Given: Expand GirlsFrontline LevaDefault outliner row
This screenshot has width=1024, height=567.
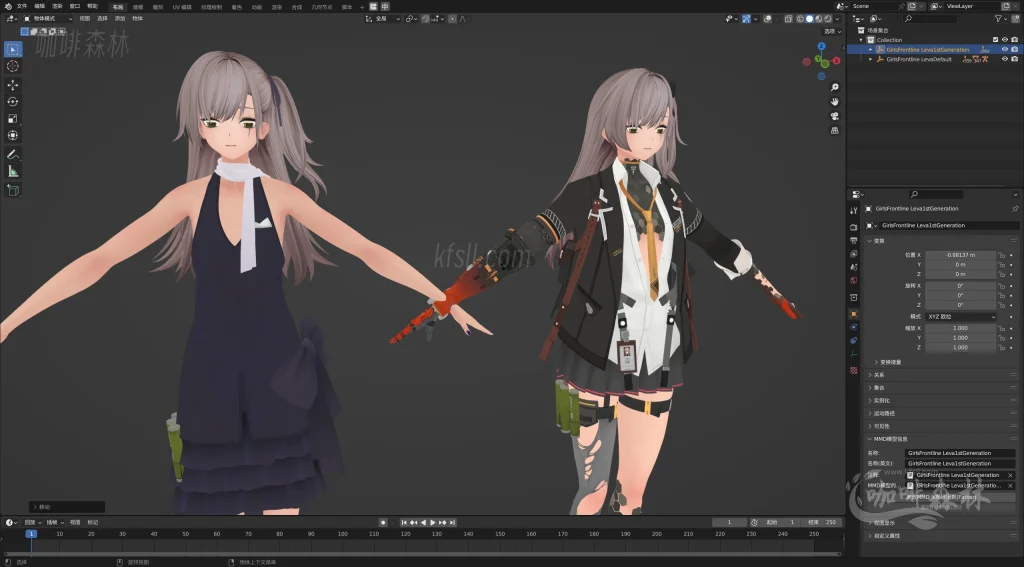Looking at the screenshot, I should [x=871, y=59].
